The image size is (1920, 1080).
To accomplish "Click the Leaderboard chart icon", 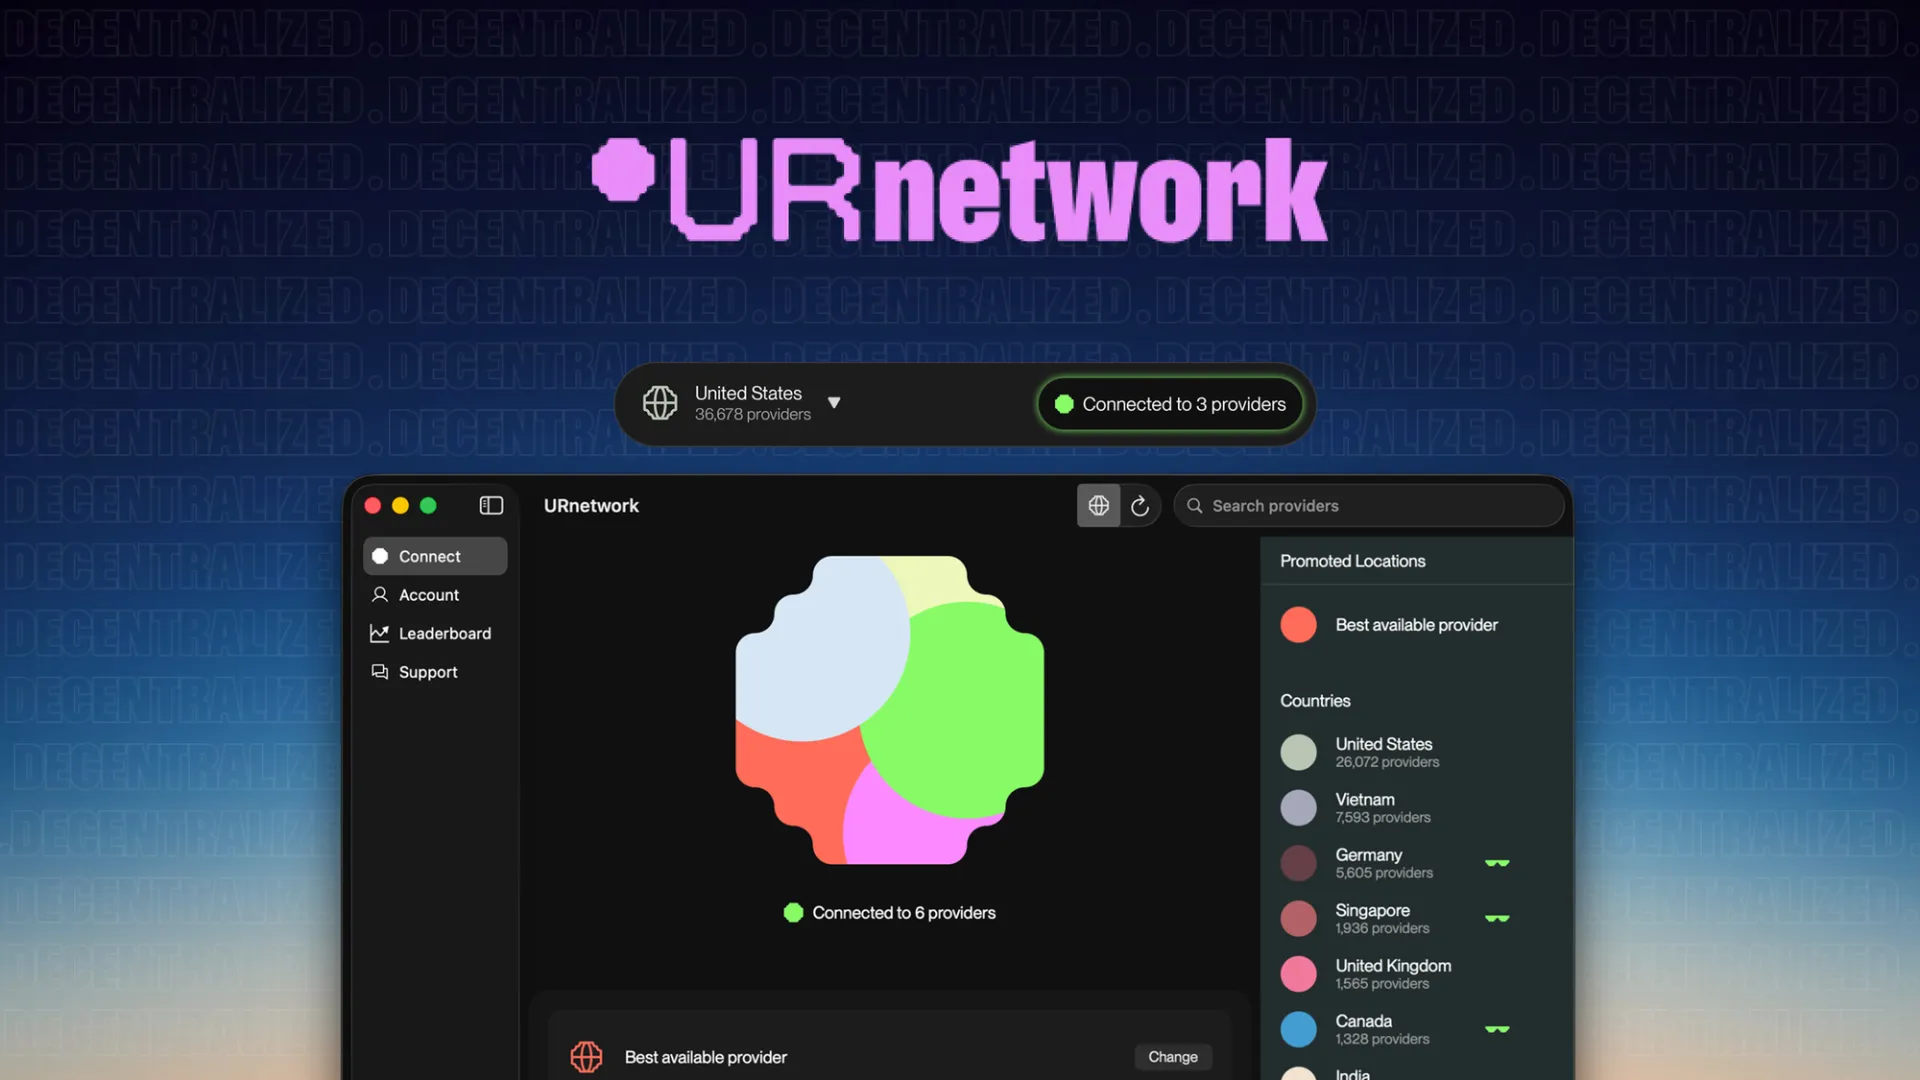I will click(380, 634).
